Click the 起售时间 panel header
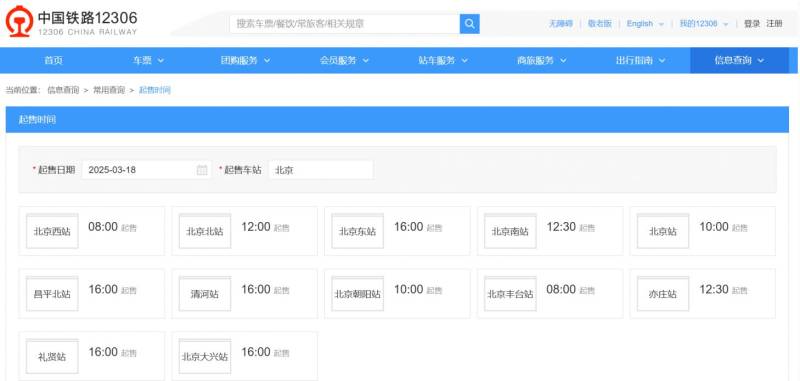This screenshot has width=800, height=381. click(397, 120)
